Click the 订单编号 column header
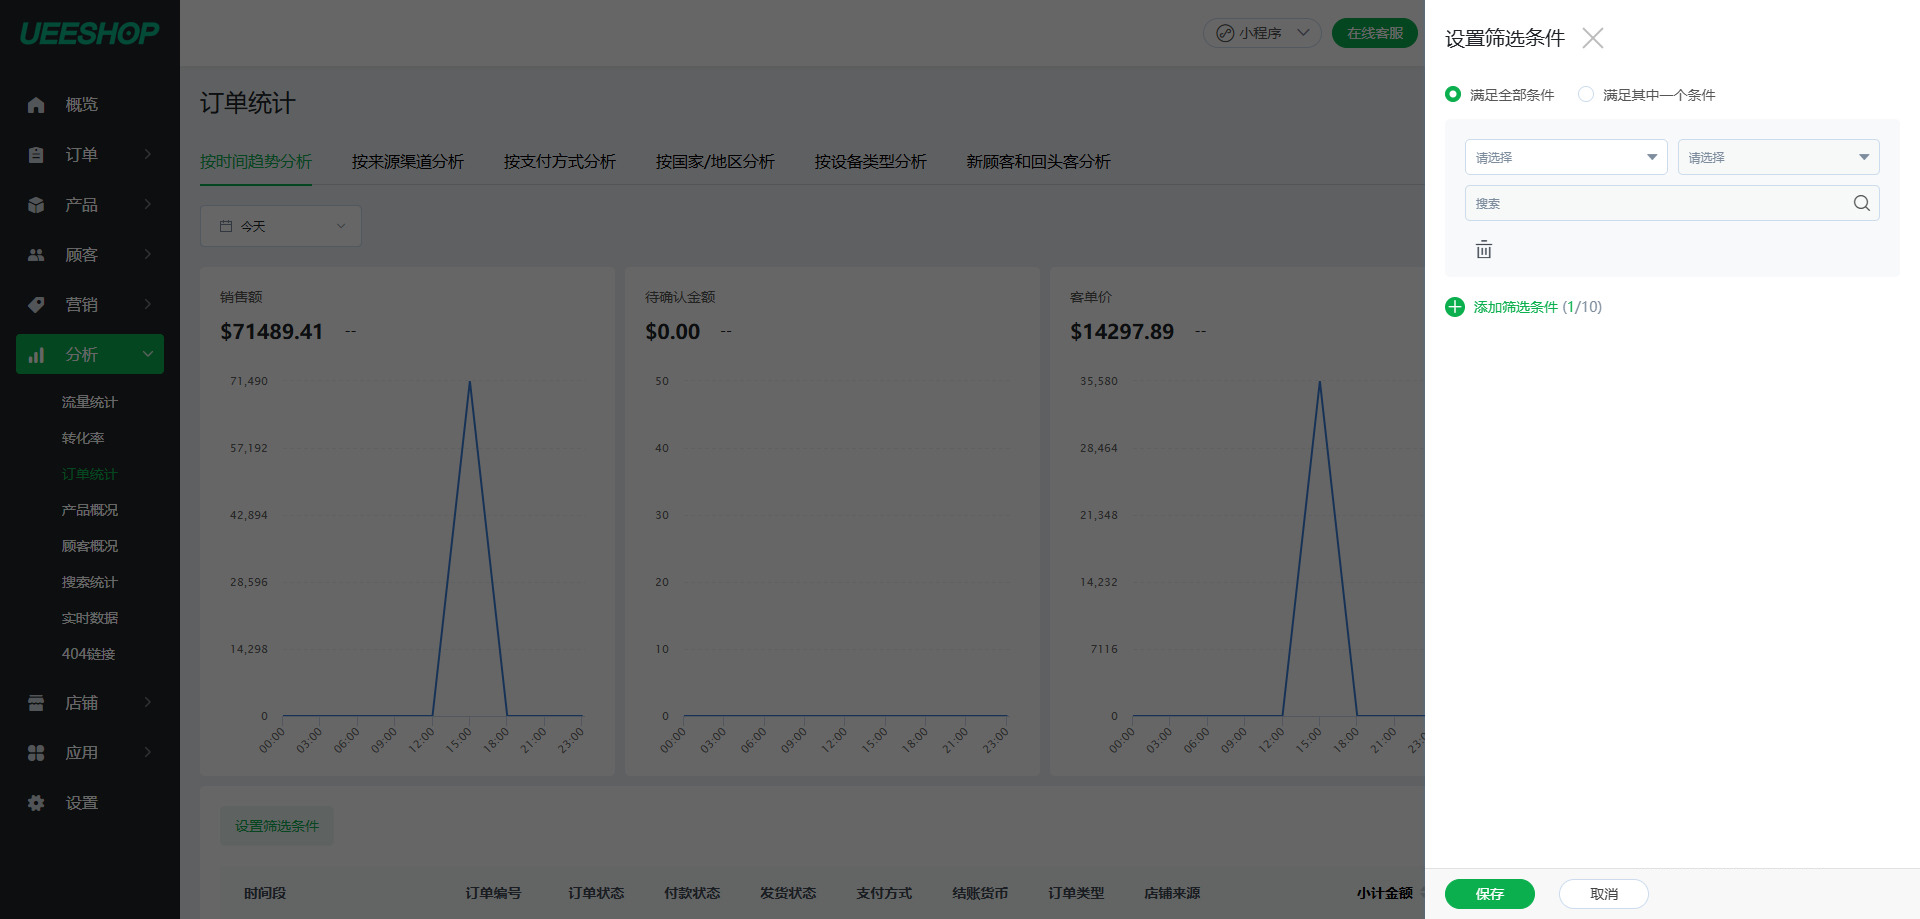1920x919 pixels. (x=493, y=893)
